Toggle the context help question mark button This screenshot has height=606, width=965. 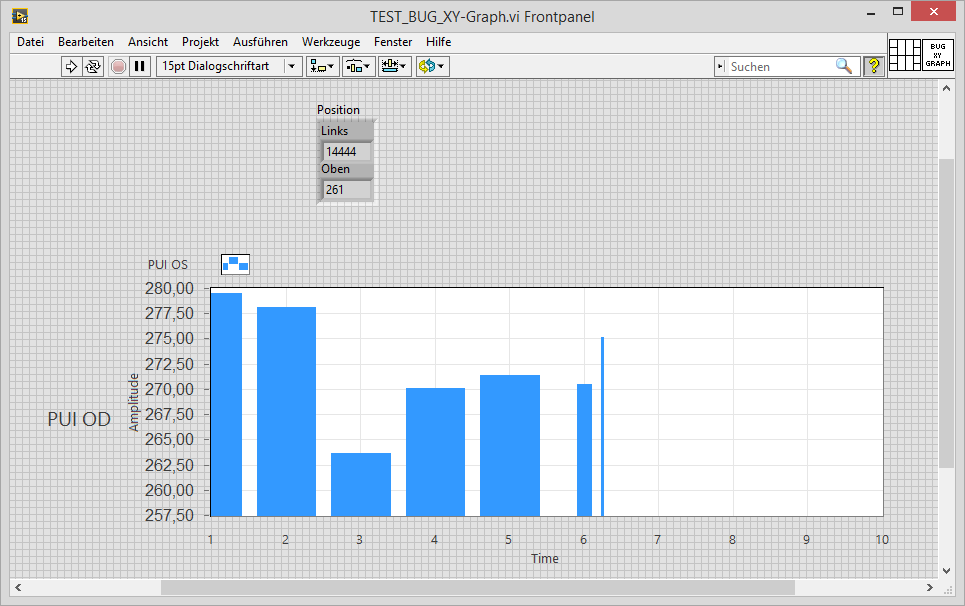pyautogui.click(x=873, y=66)
